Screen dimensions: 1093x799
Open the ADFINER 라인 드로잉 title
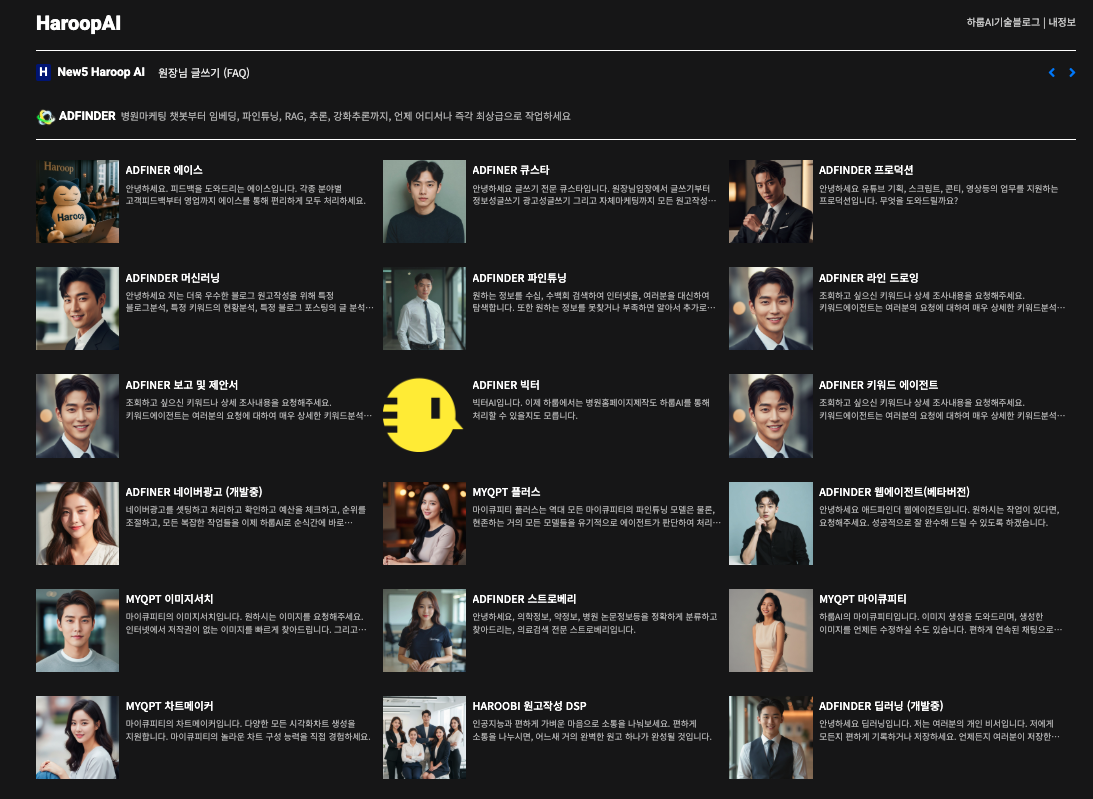click(x=869, y=277)
